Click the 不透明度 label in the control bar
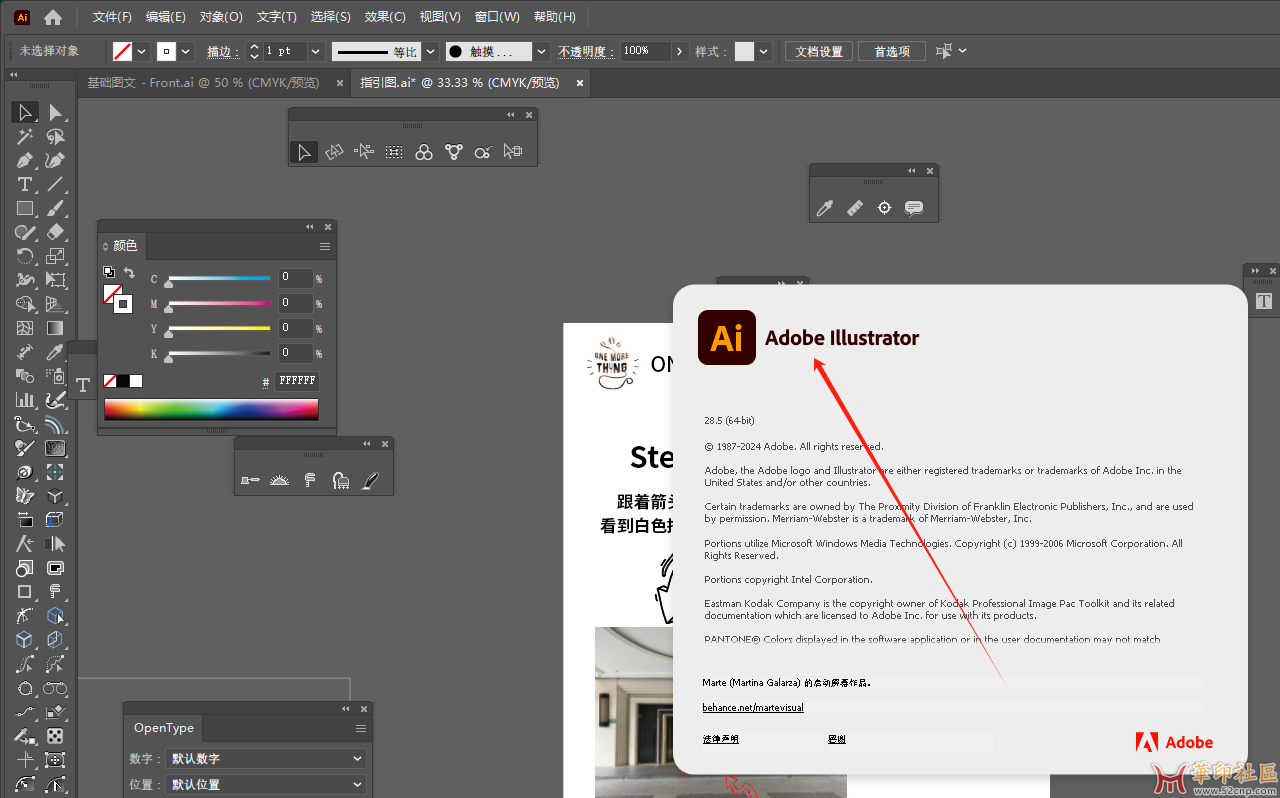 coord(585,51)
